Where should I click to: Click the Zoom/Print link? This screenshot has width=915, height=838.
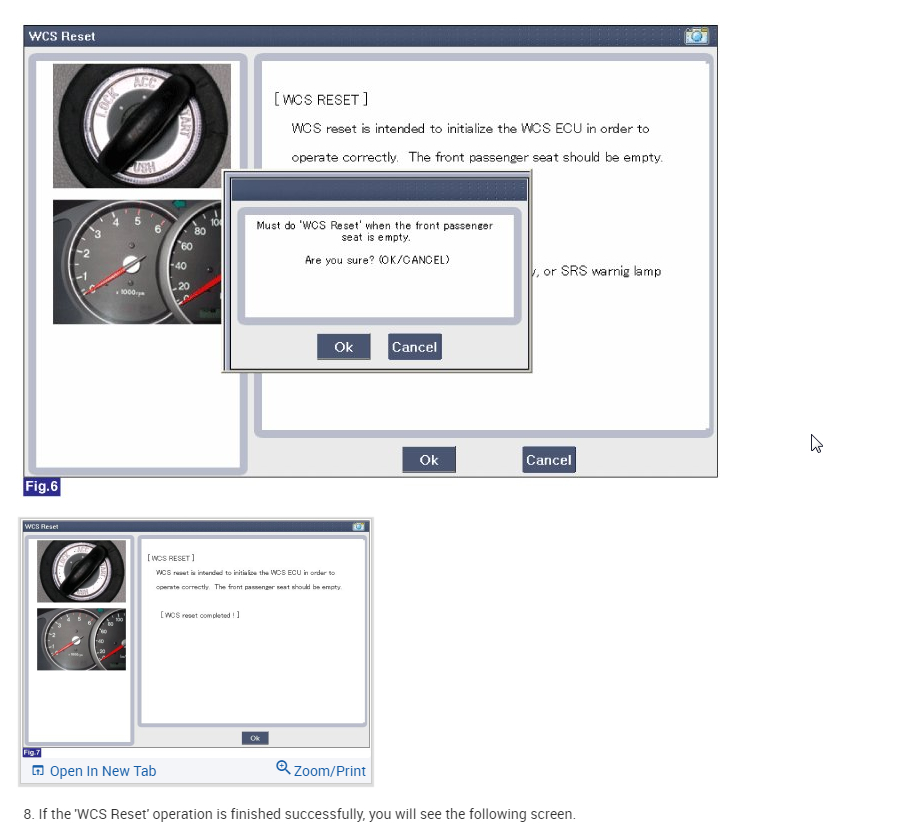click(x=330, y=771)
